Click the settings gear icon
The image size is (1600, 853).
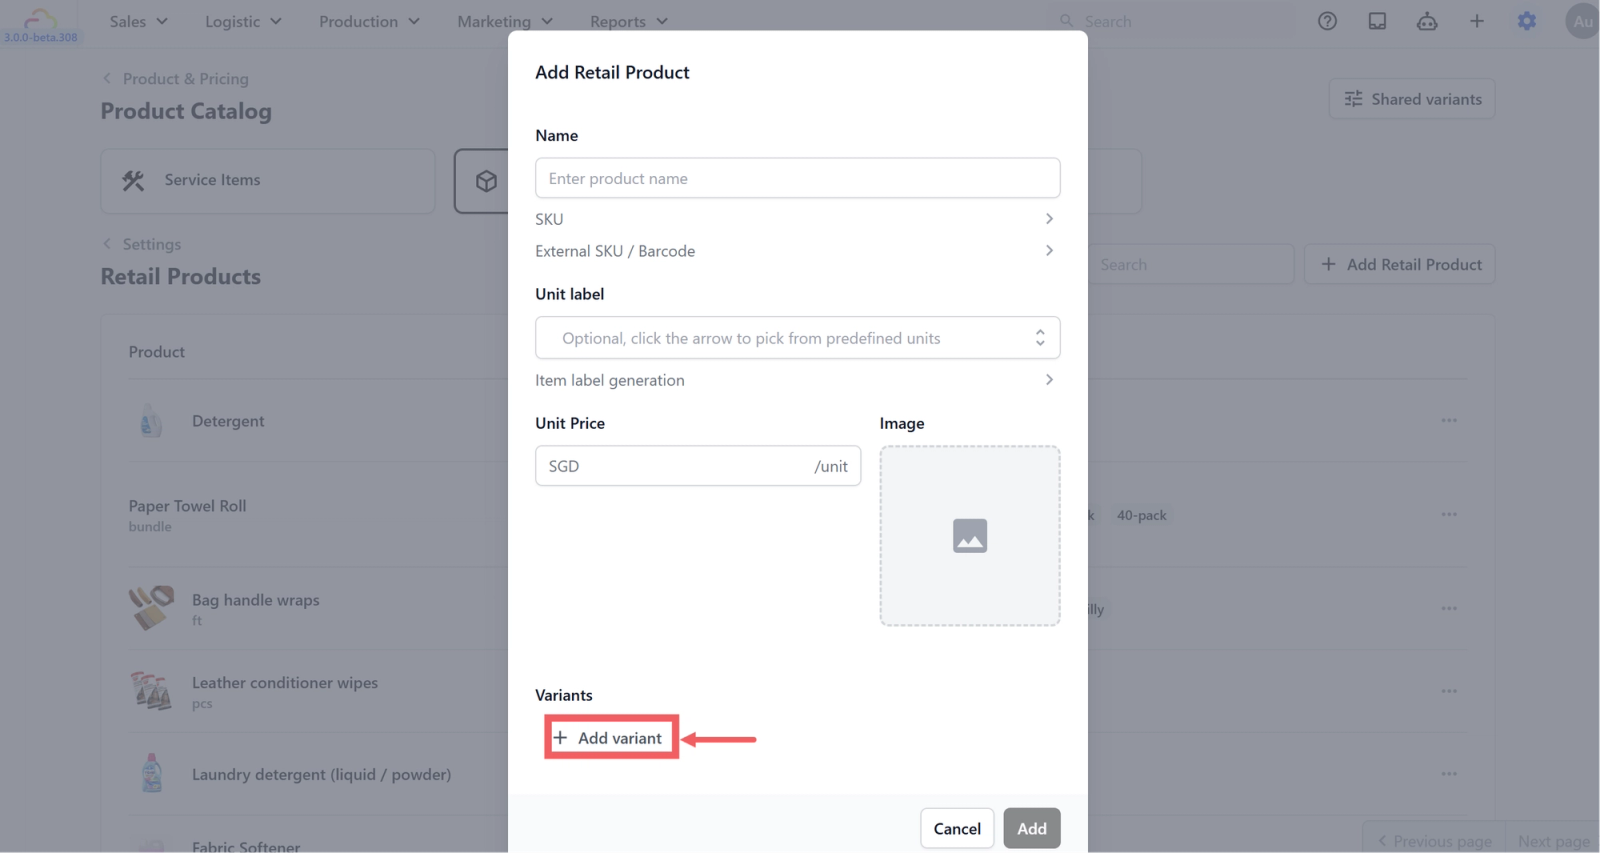pyautogui.click(x=1526, y=21)
